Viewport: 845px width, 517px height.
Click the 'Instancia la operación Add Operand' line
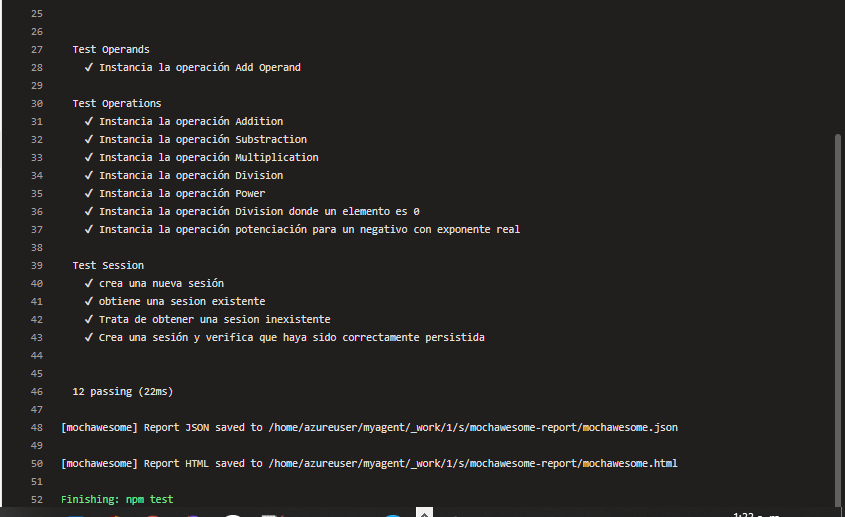[x=193, y=67]
